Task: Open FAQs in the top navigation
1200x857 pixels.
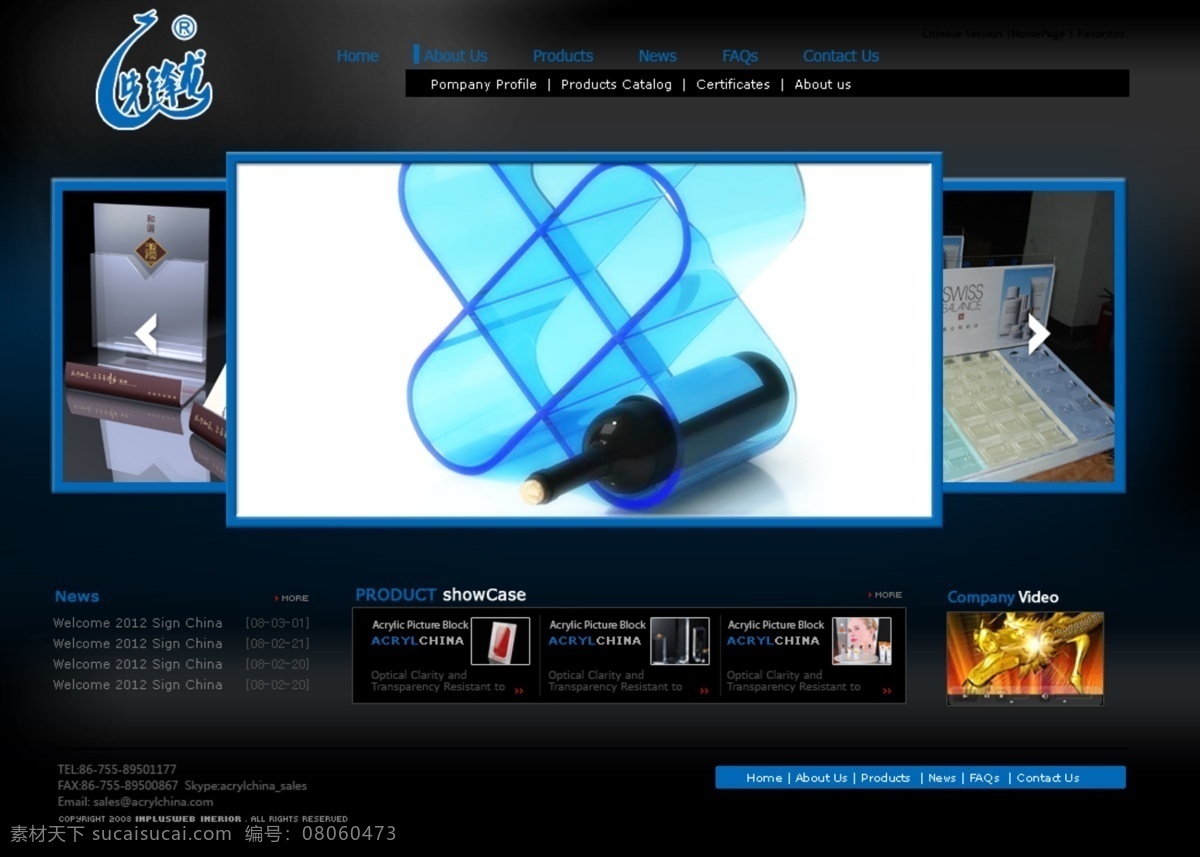Action: click(740, 56)
